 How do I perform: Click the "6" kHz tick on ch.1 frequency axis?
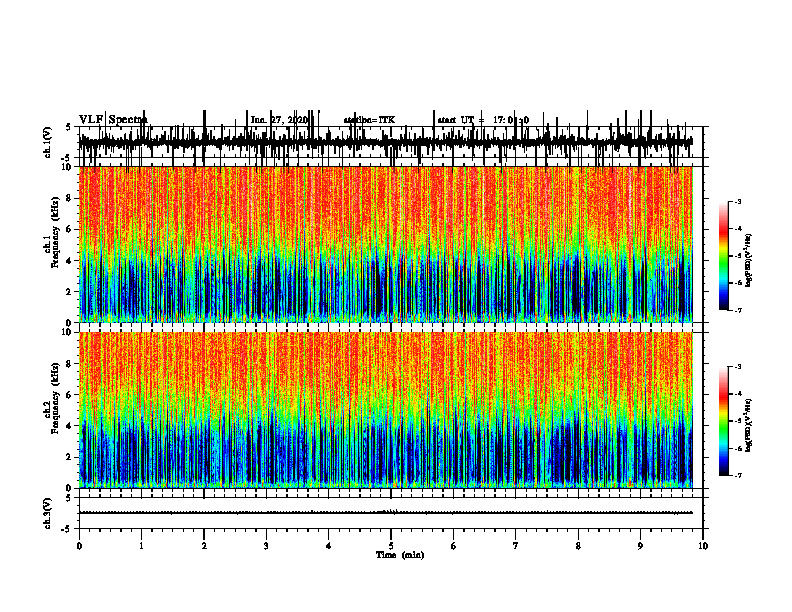(70, 230)
